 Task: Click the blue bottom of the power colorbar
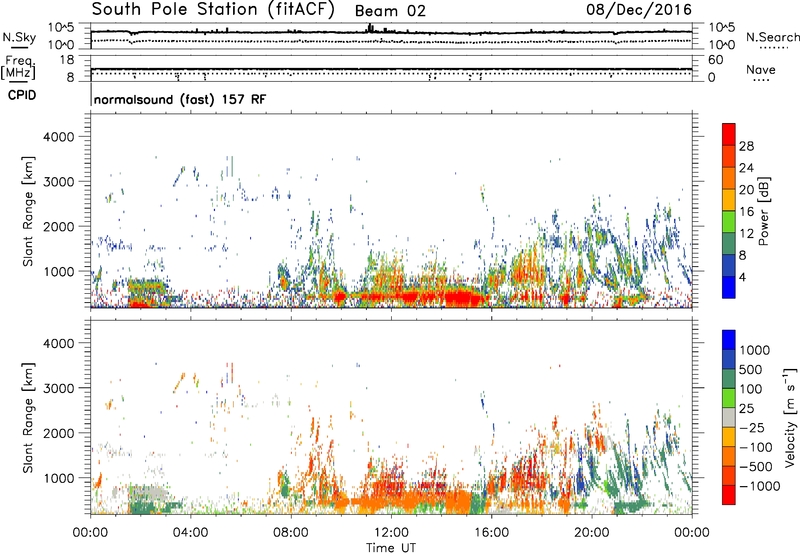[x=729, y=287]
